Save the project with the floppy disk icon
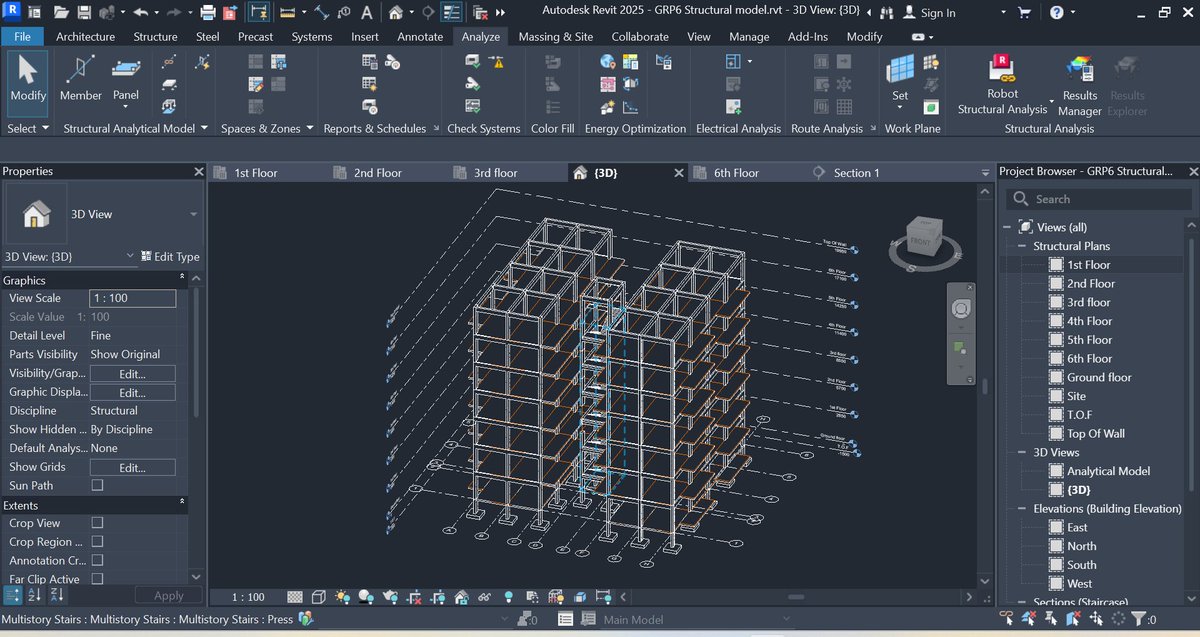Viewport: 1200px width, 637px height. click(84, 13)
